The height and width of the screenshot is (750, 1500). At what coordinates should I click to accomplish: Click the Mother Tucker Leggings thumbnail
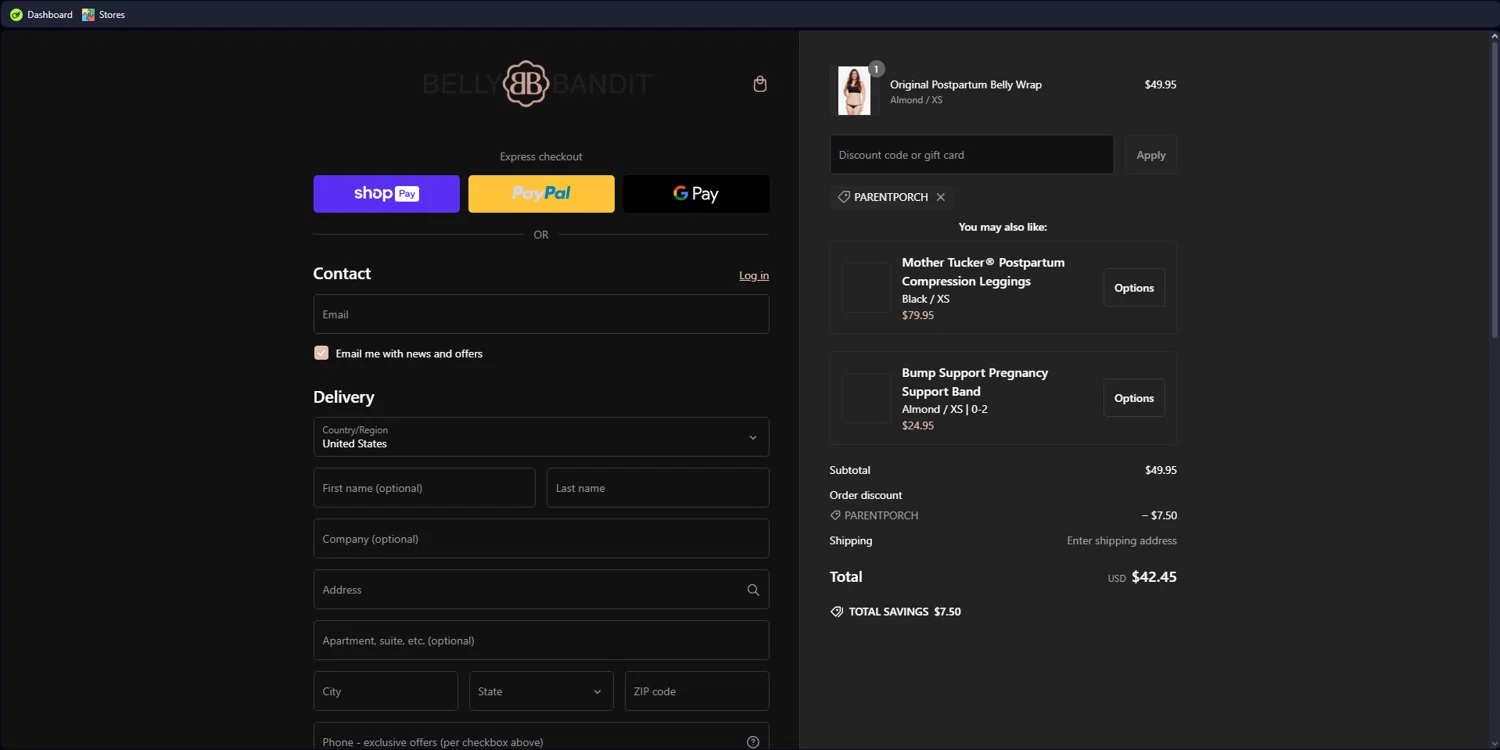[866, 288]
